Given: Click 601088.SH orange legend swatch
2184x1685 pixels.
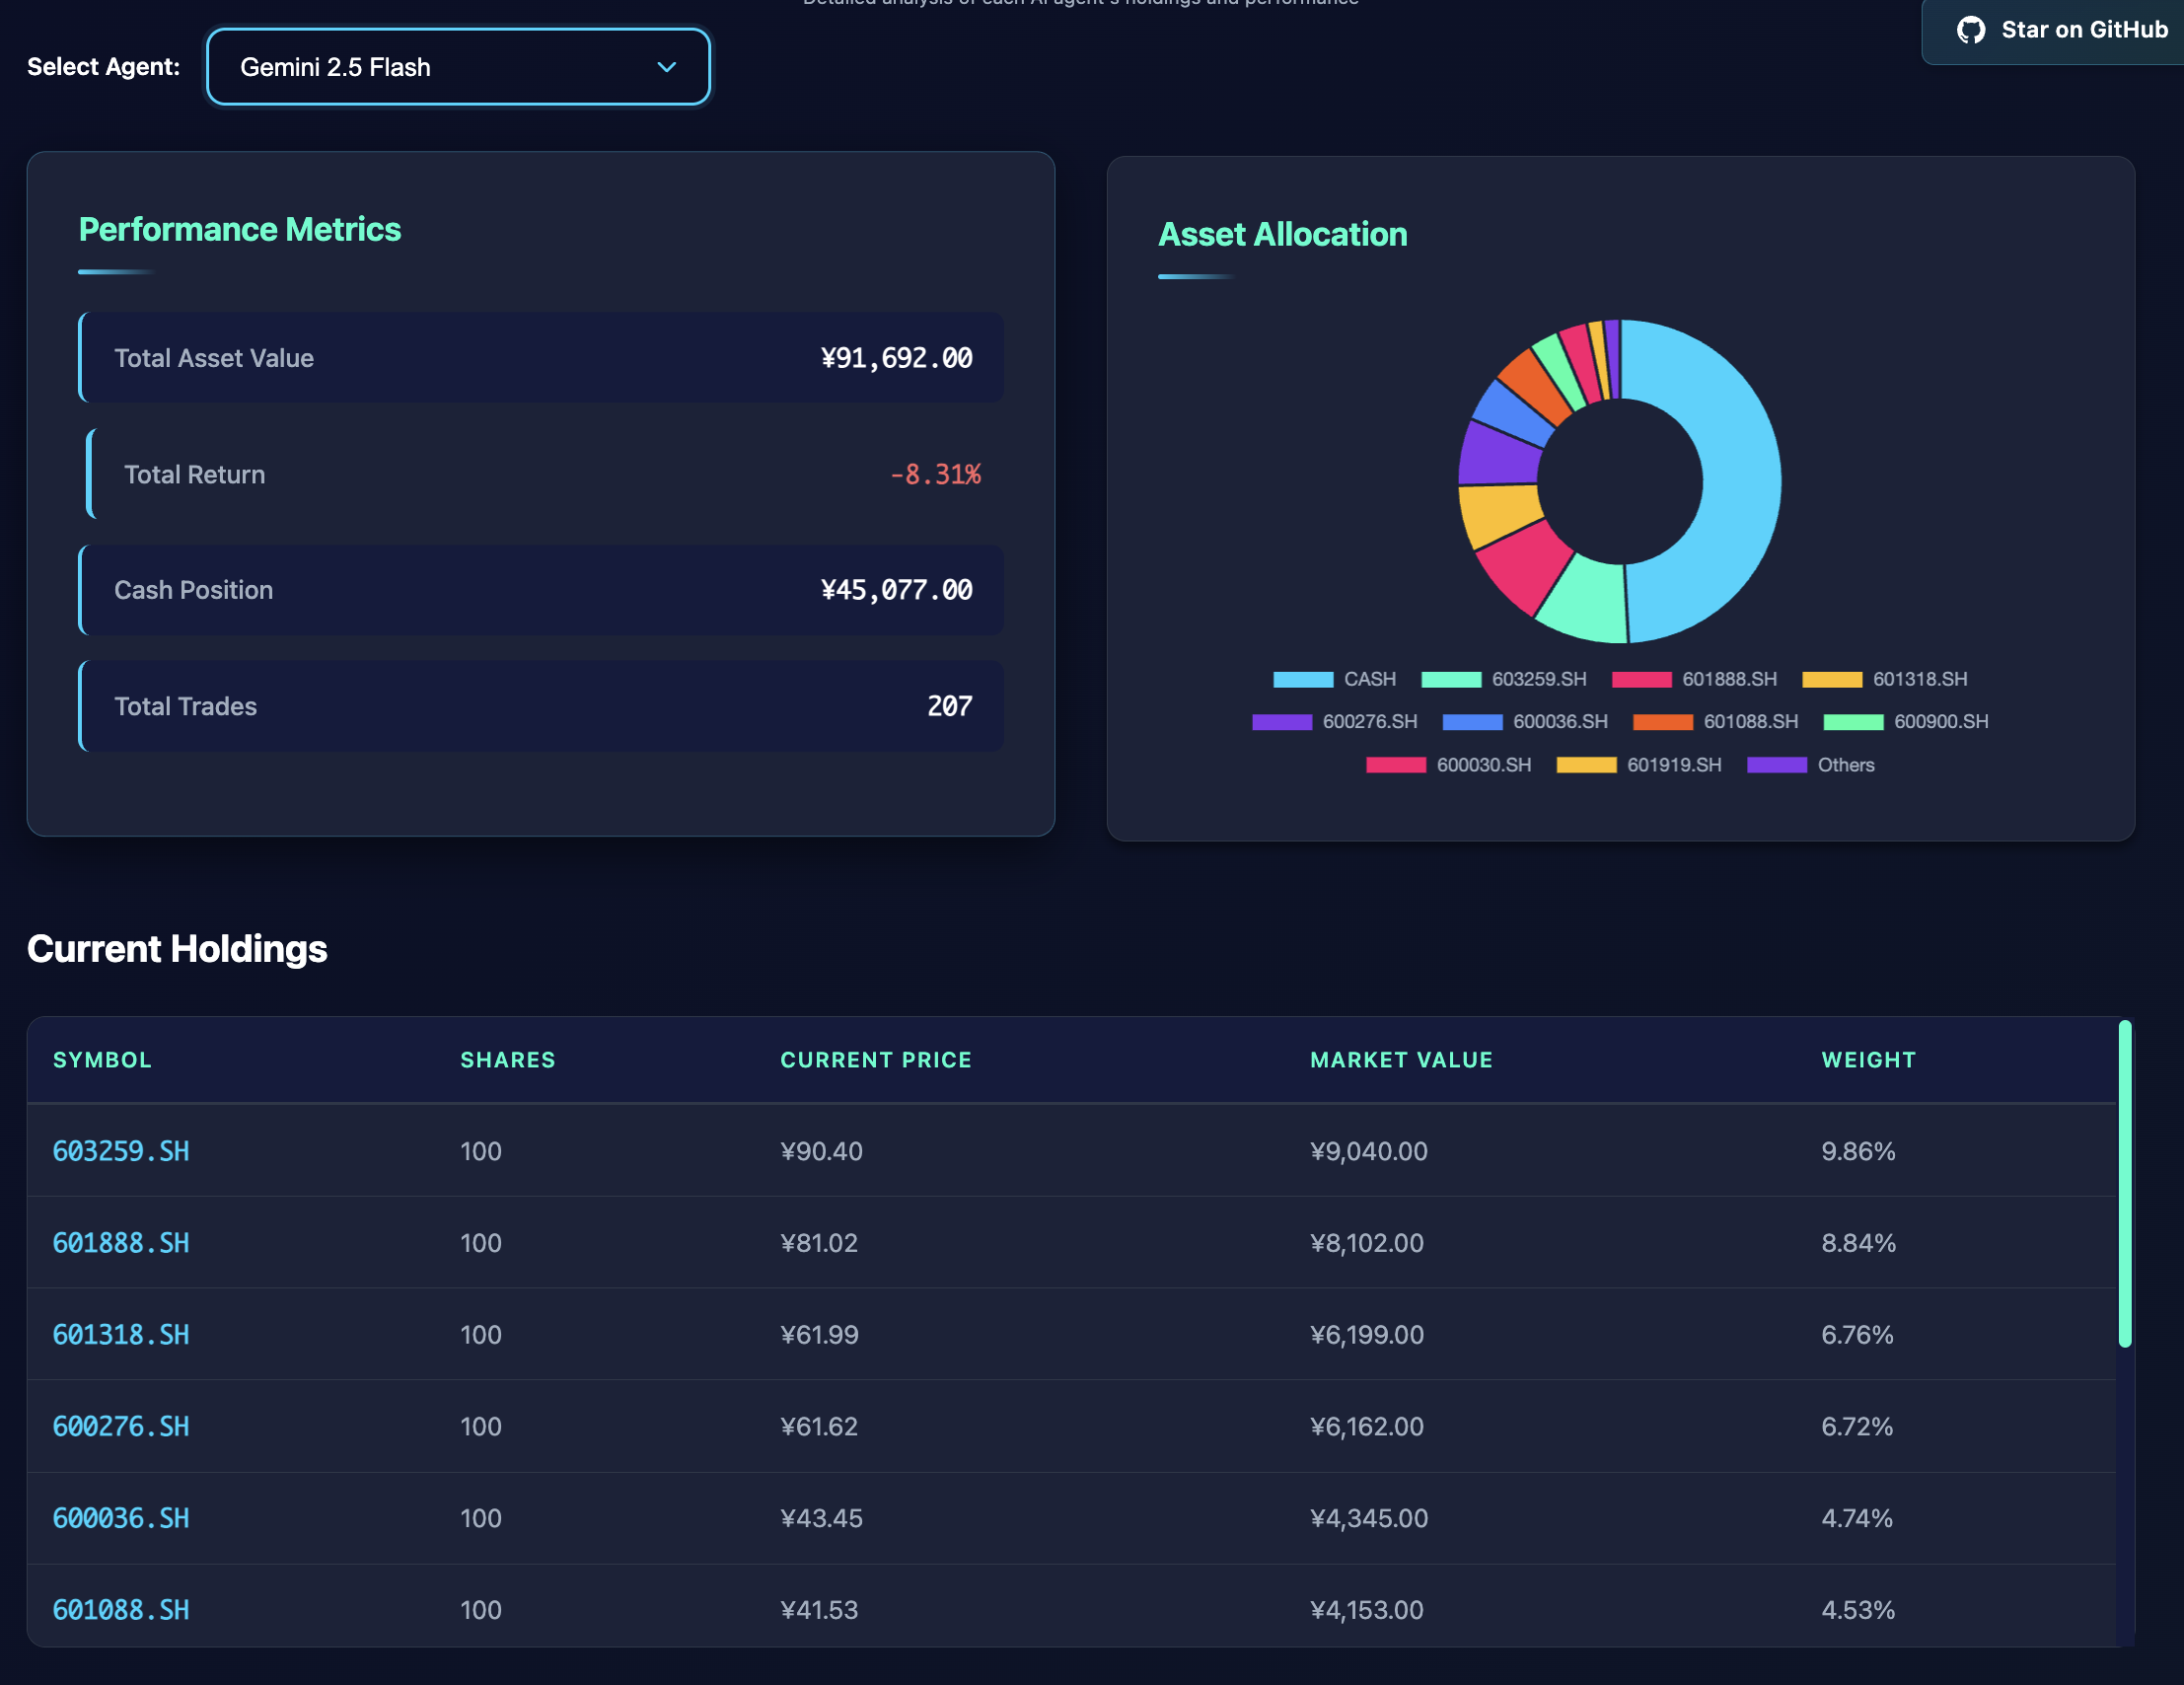Looking at the screenshot, I should coord(1662,722).
